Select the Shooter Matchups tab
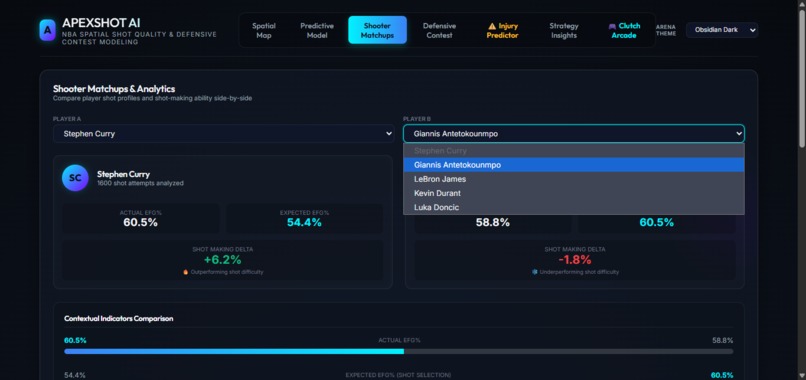Image resolution: width=806 pixels, height=380 pixels. point(377,30)
